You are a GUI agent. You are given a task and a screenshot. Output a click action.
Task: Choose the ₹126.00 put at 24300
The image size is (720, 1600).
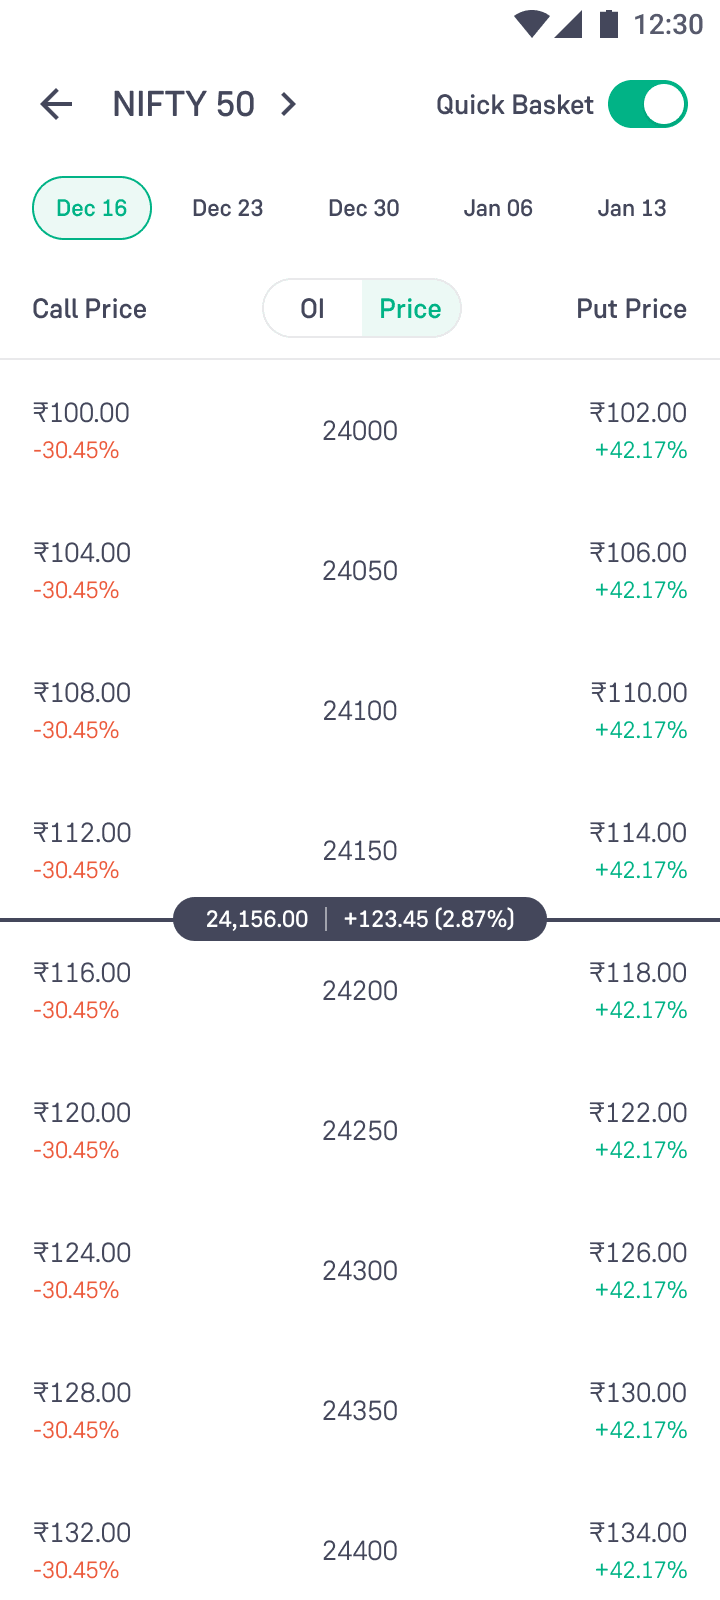point(638,1270)
